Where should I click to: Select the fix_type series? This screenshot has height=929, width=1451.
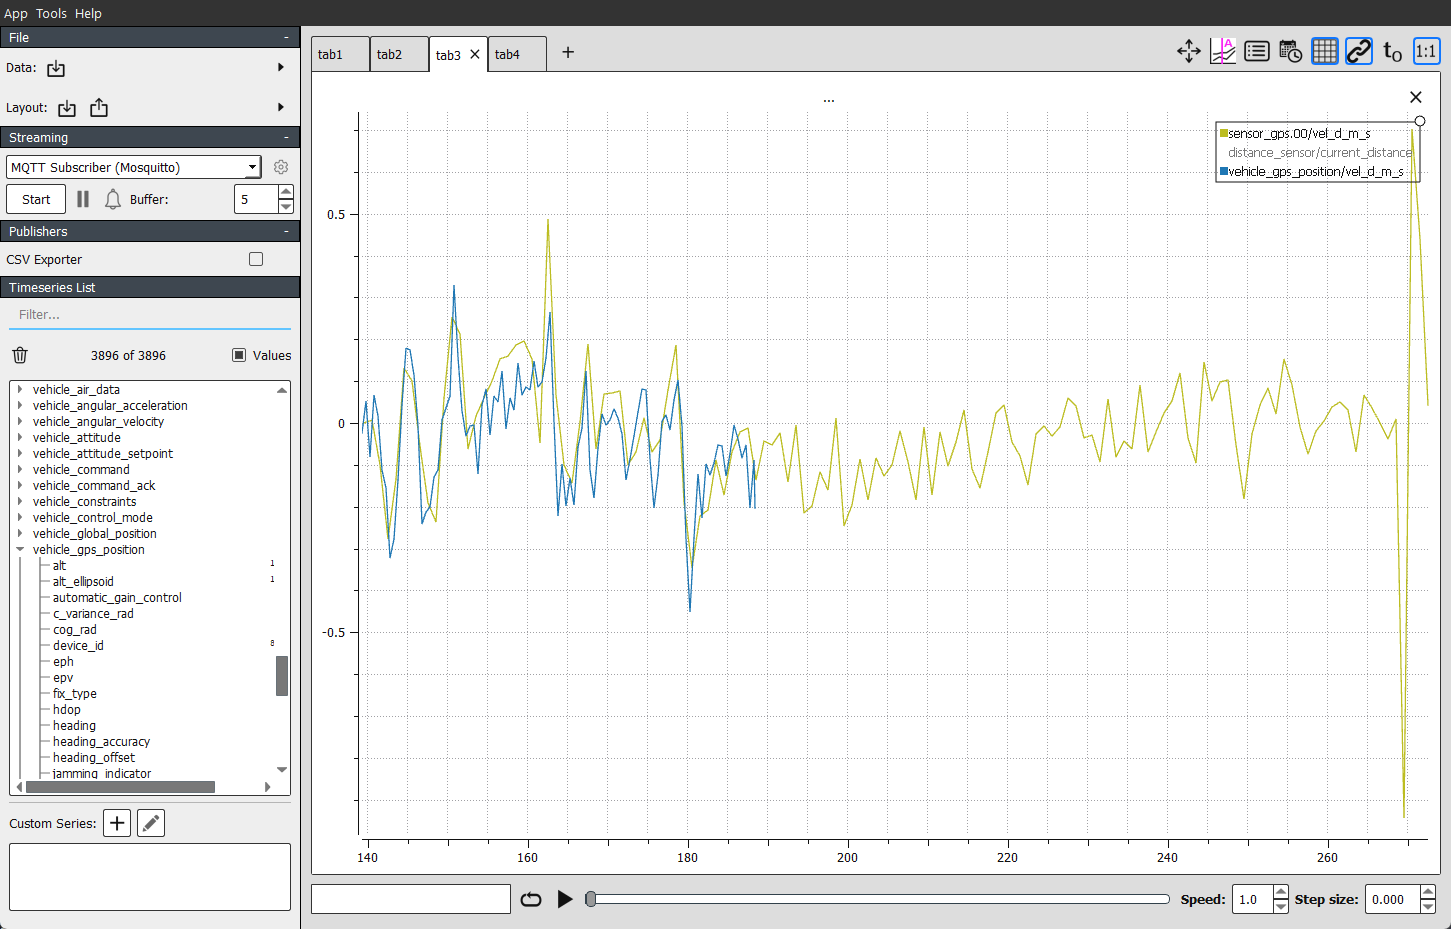pos(75,693)
